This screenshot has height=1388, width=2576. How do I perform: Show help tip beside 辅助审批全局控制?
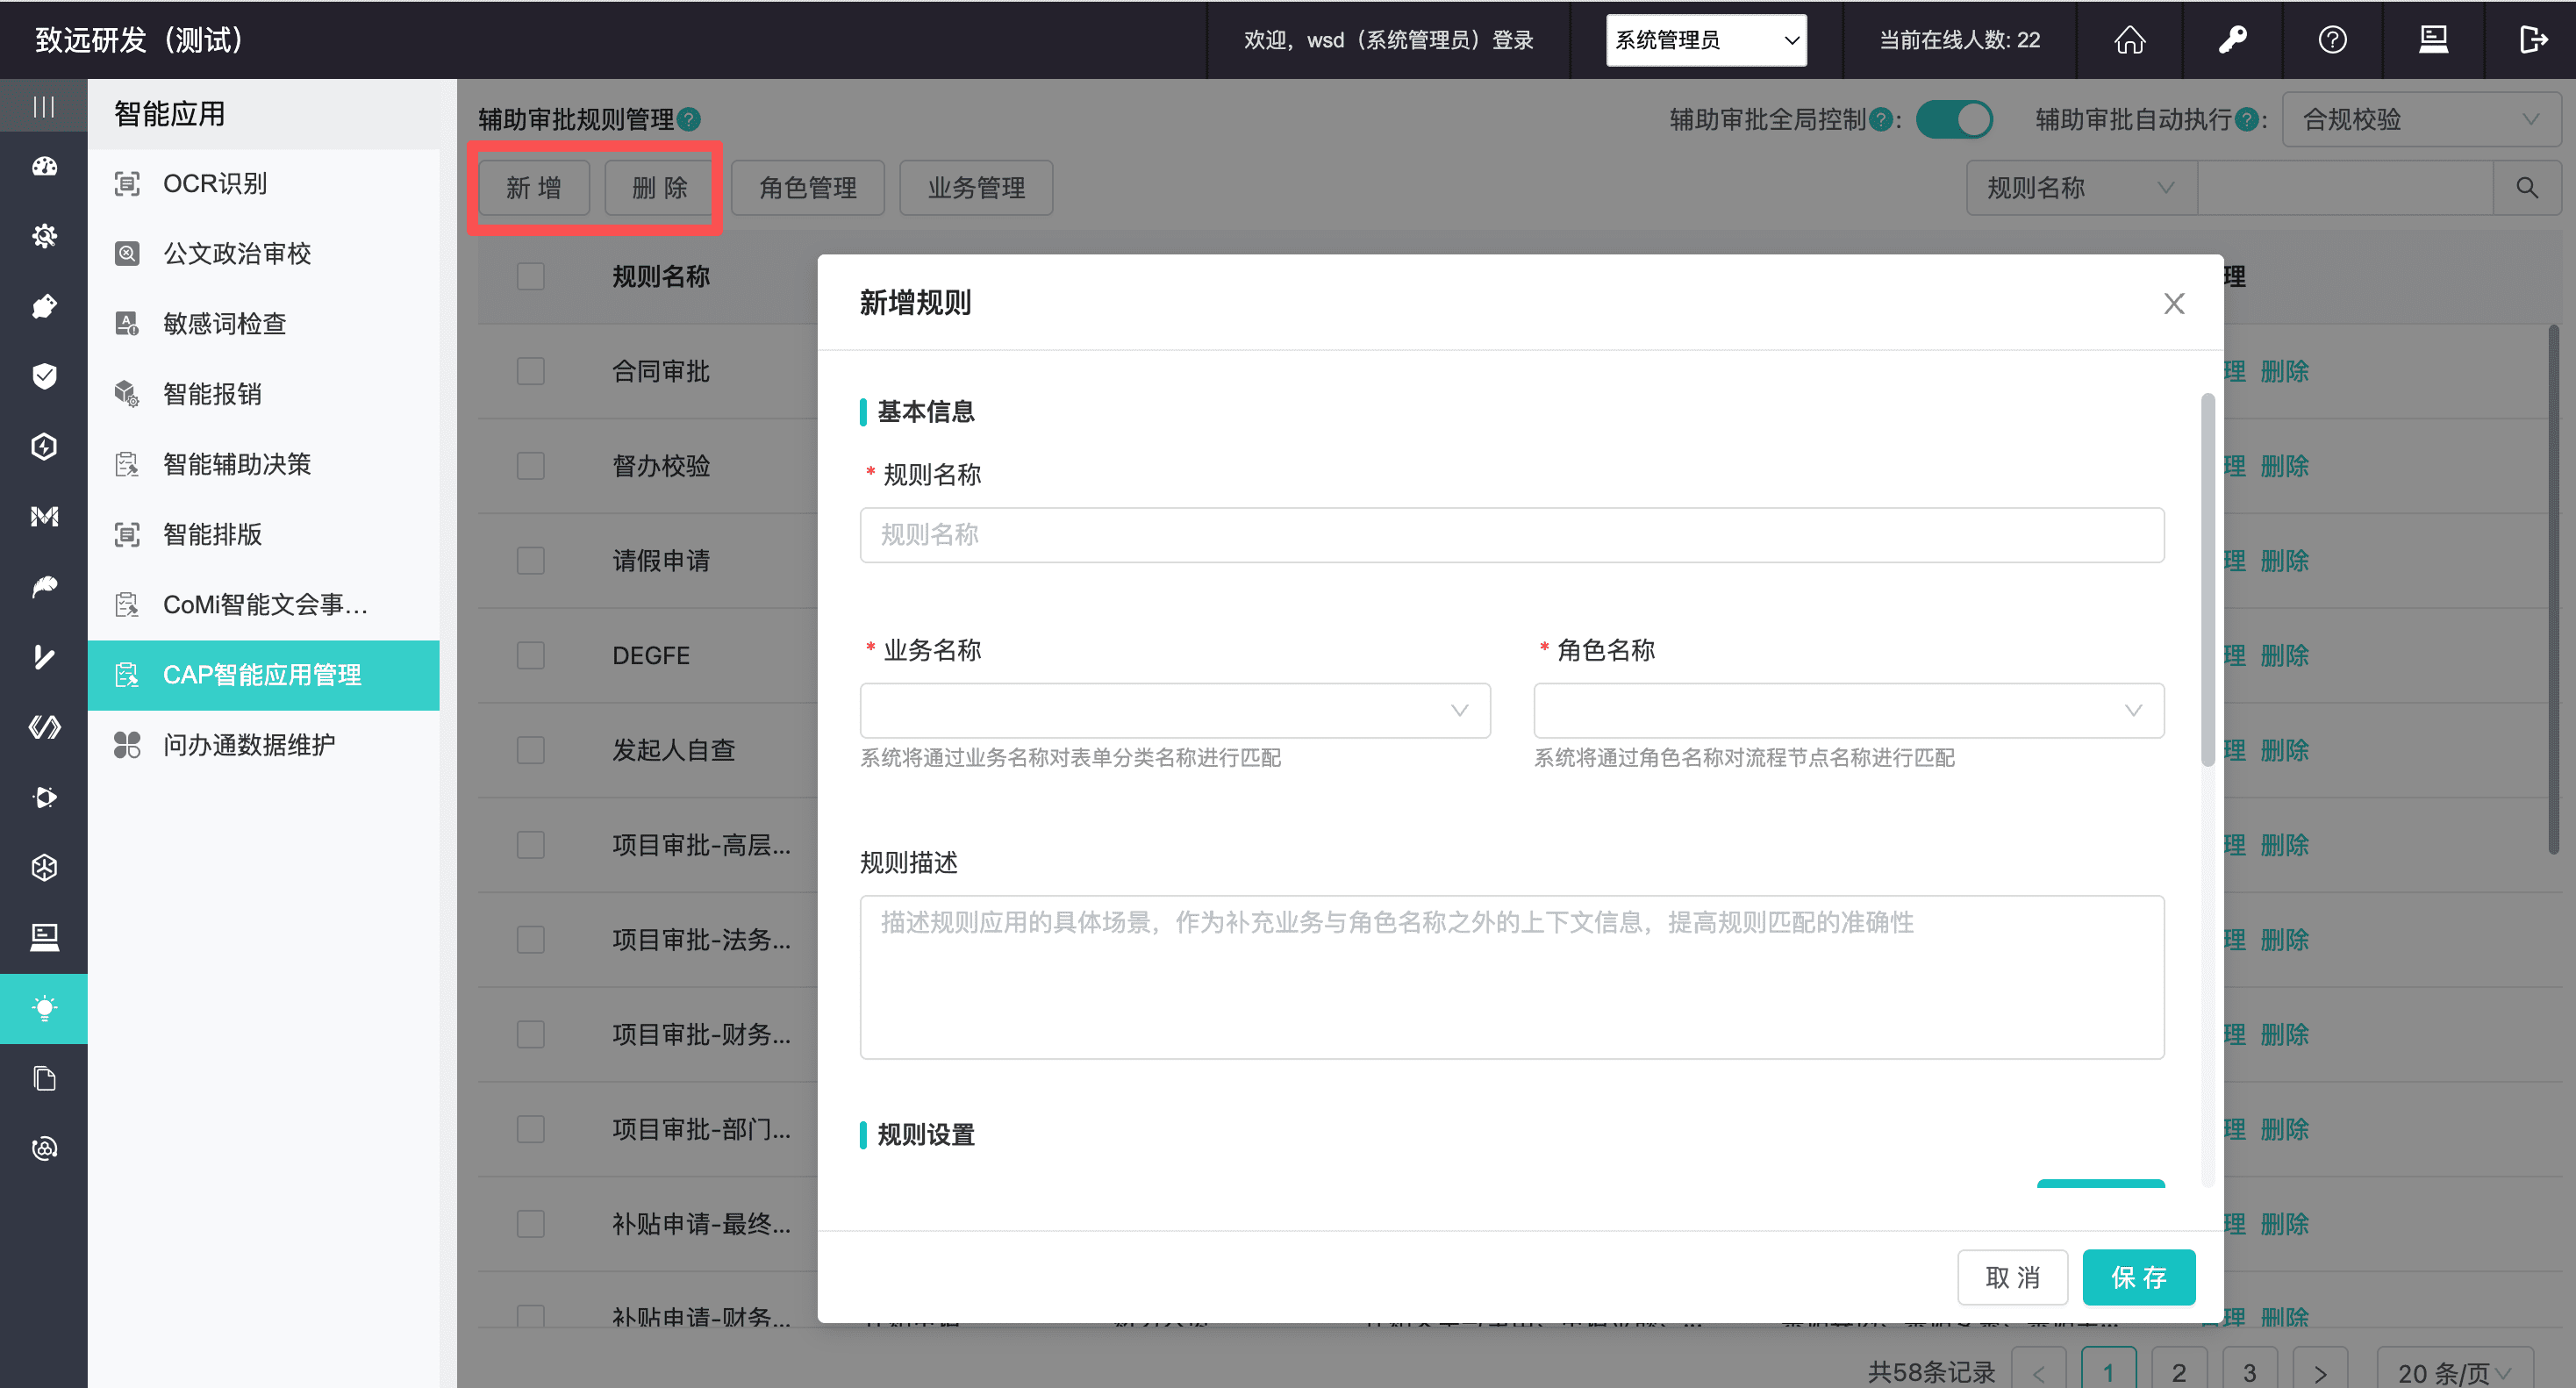tap(1880, 120)
